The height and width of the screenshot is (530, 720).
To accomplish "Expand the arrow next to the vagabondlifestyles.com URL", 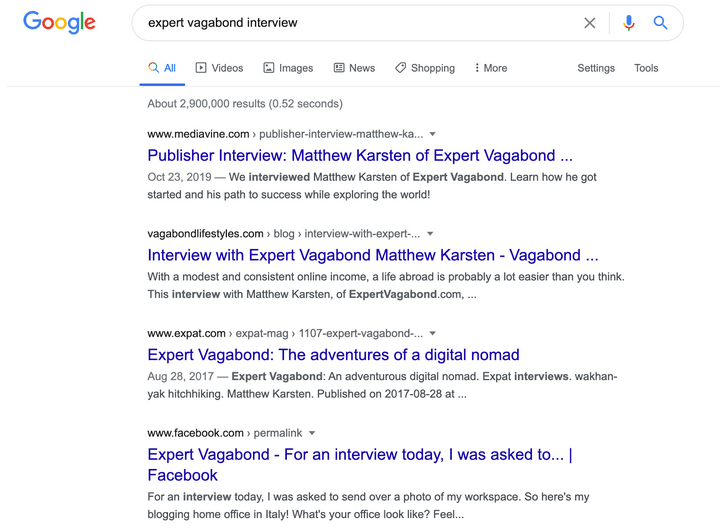I will click(x=430, y=234).
